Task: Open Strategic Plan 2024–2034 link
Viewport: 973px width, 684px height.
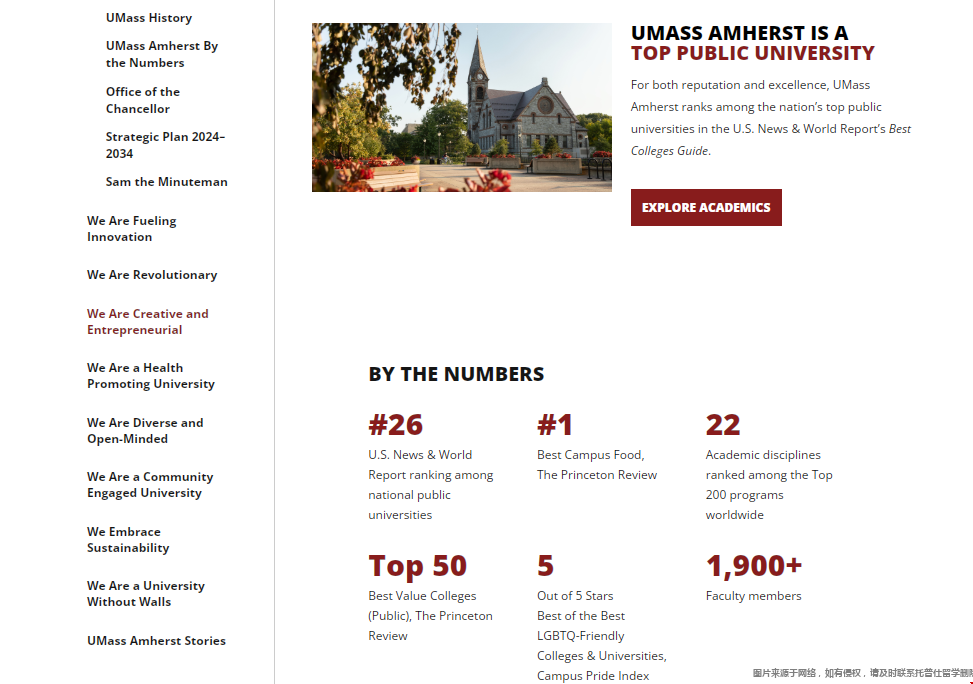Action: (x=165, y=145)
